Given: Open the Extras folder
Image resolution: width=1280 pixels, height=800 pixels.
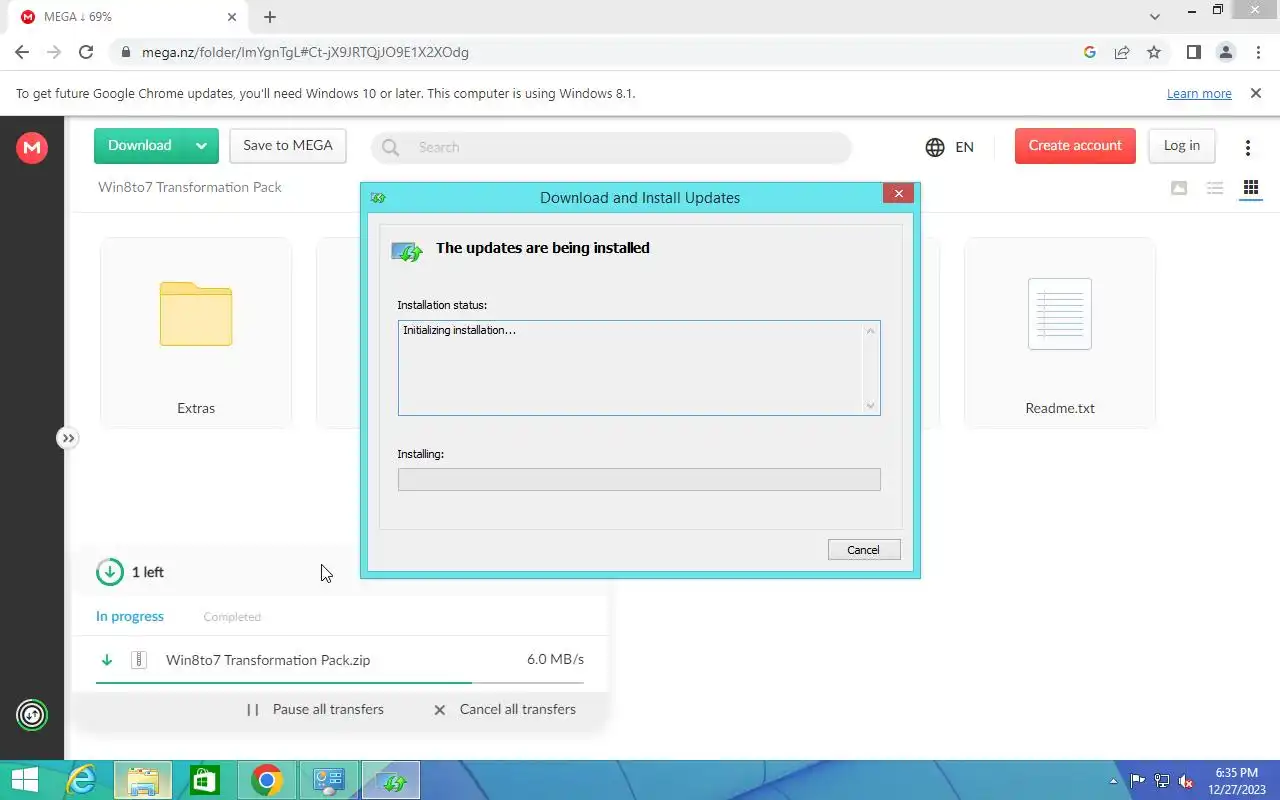Looking at the screenshot, I should coord(196,333).
